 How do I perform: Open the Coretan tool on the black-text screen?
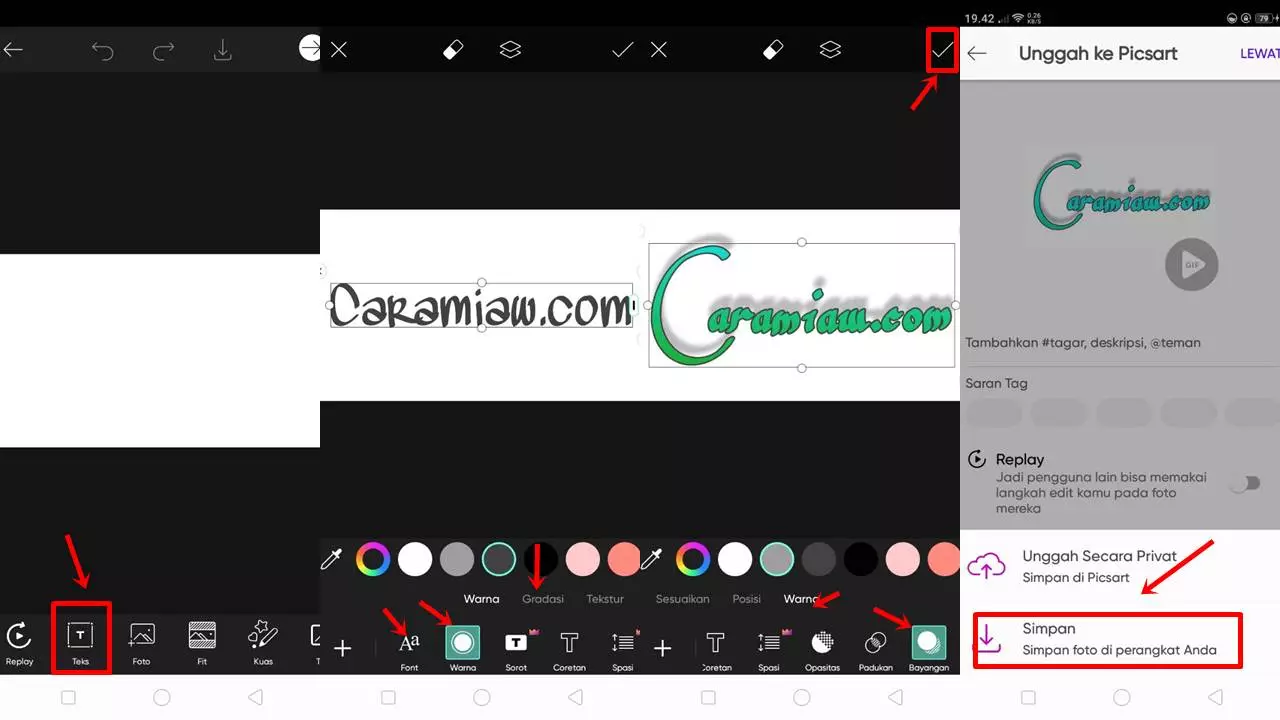(569, 649)
